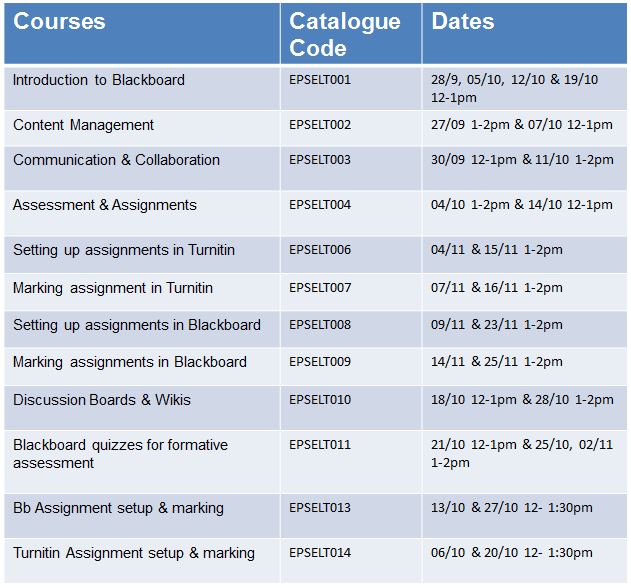Click the Catalogue Code column header
Image resolution: width=631 pixels, height=588 pixels.
[x=351, y=33]
